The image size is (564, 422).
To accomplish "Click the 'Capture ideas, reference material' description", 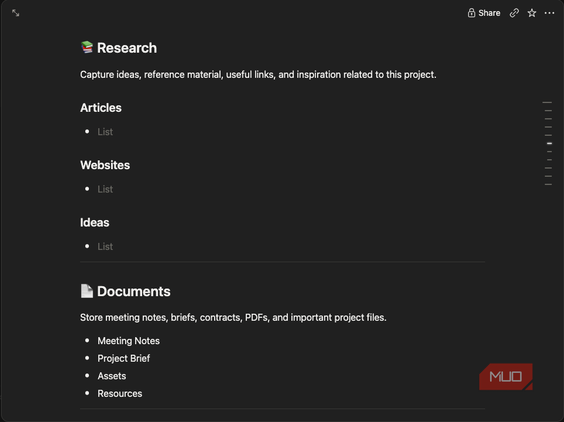I will [x=258, y=75].
